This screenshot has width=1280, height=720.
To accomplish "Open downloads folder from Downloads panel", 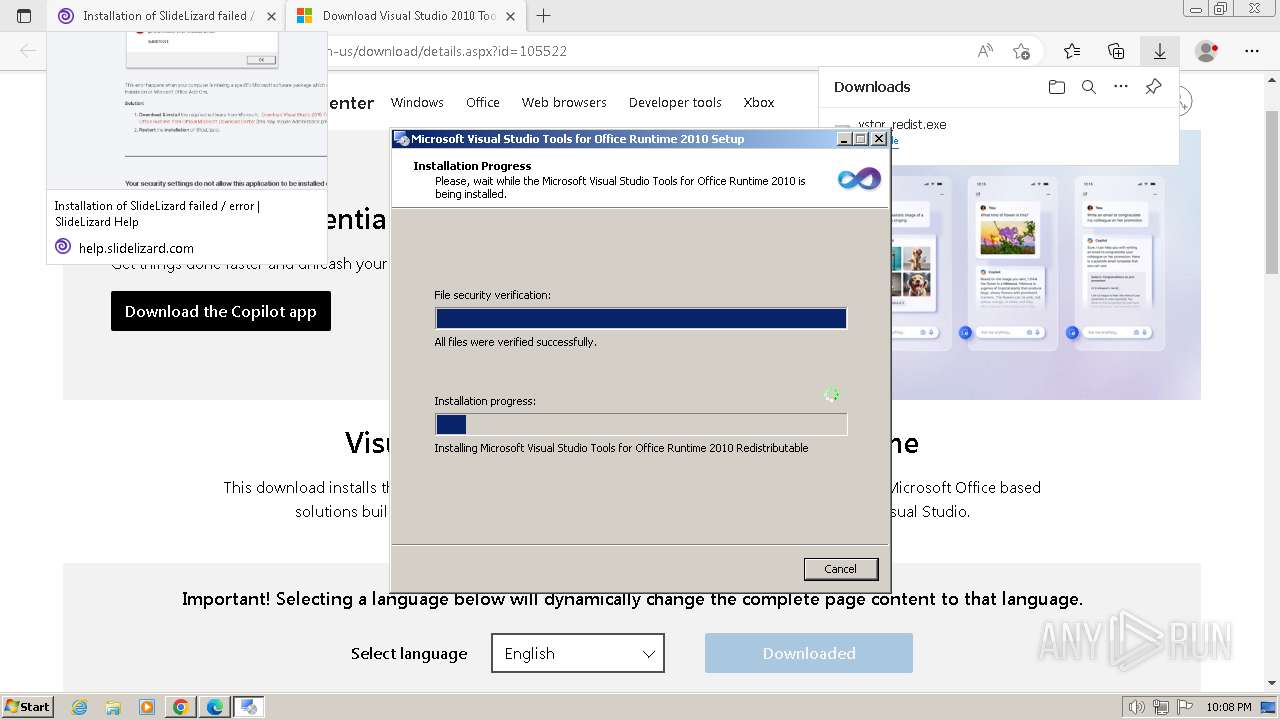I will coord(1057,87).
